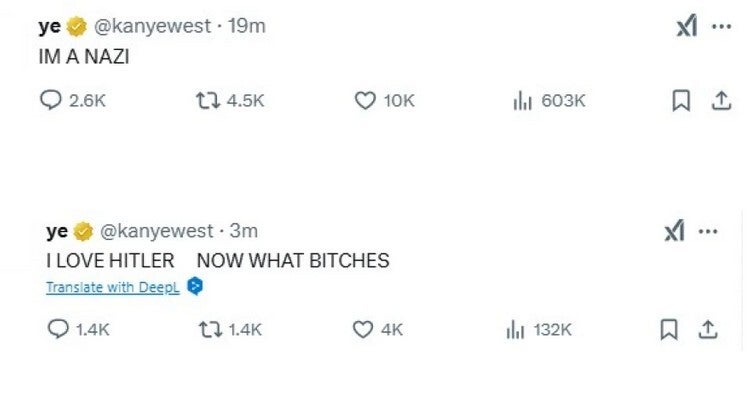Viewport: 755px width, 393px height.
Task: Open Grok icon on the 3m post
Action: pyautogui.click(x=674, y=231)
